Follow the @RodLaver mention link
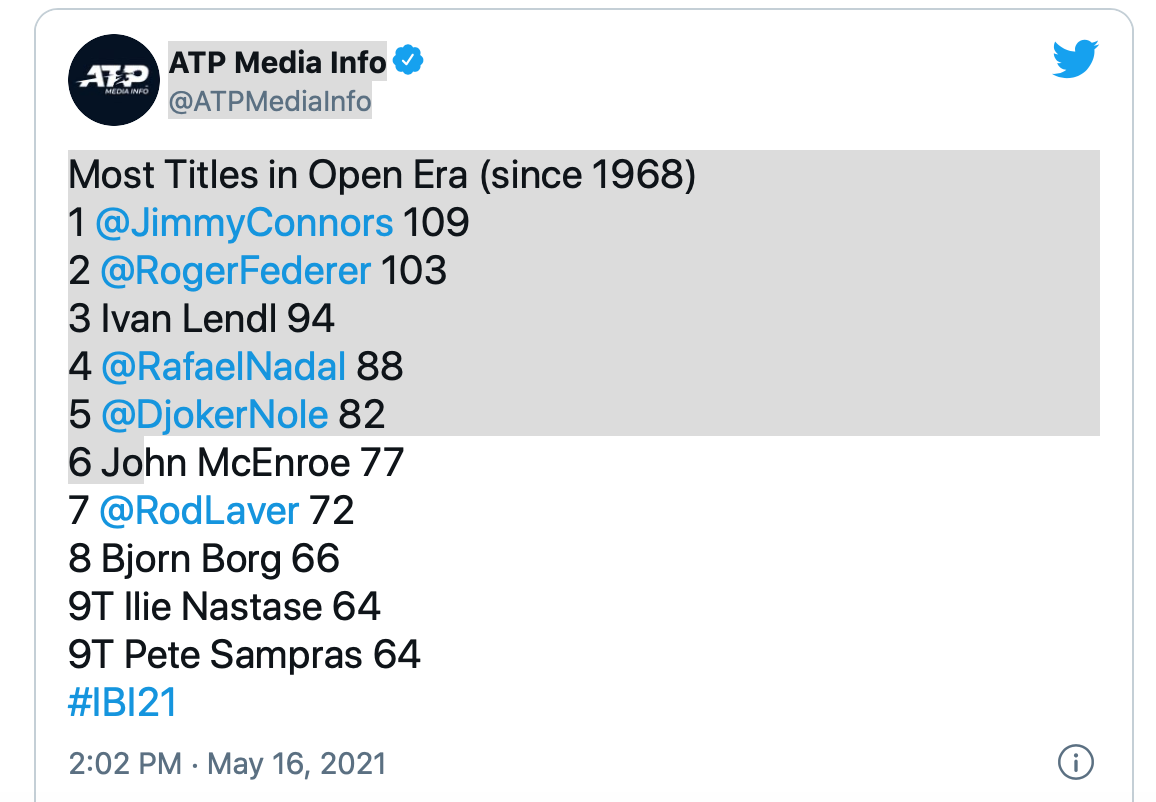Image resolution: width=1156 pixels, height=802 pixels. (x=199, y=510)
